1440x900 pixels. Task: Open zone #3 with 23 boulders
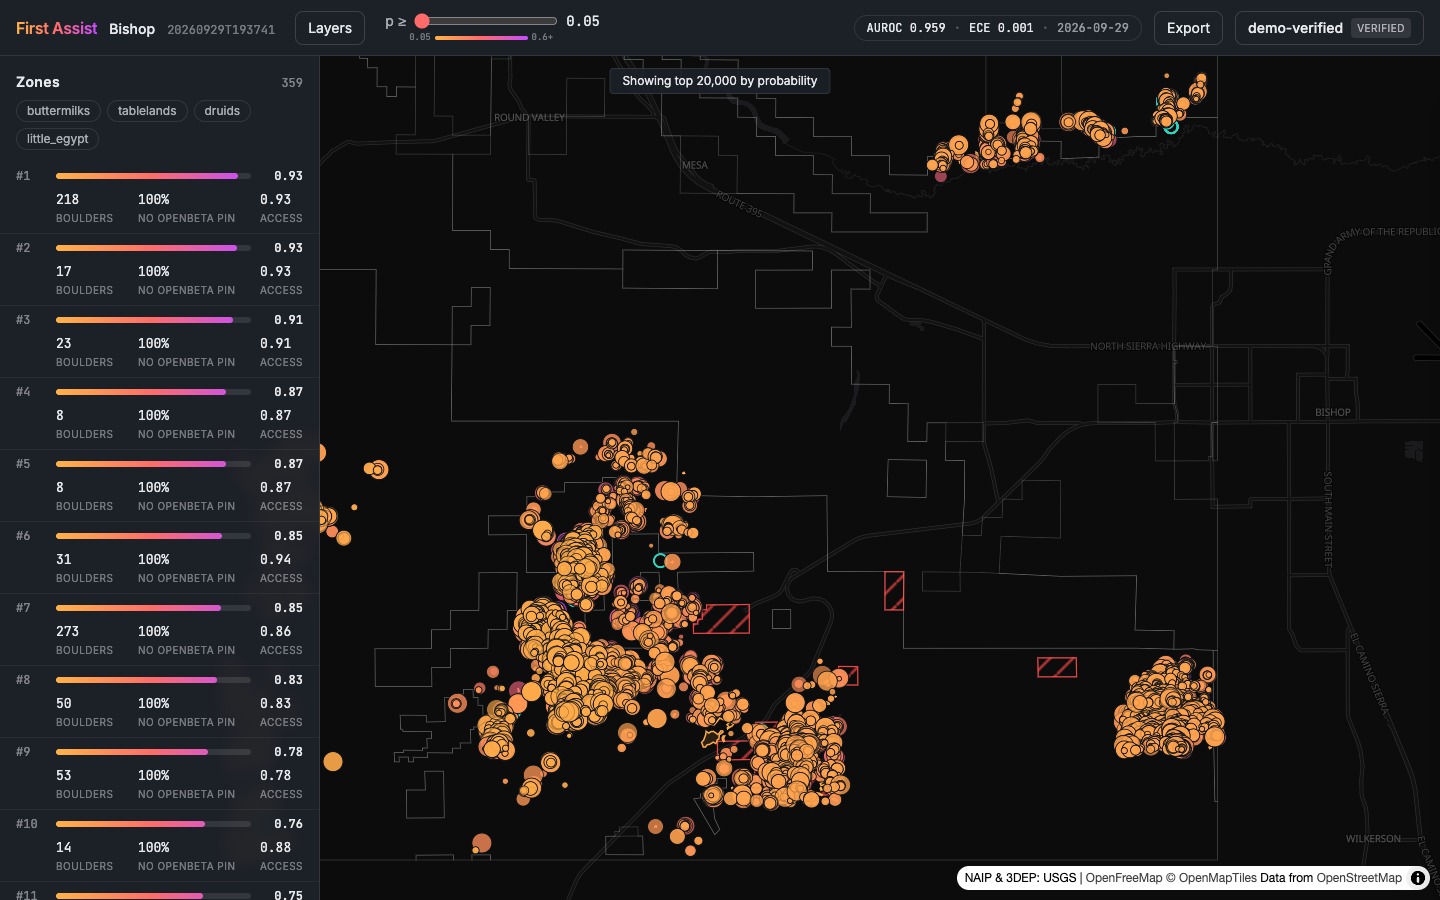click(160, 342)
